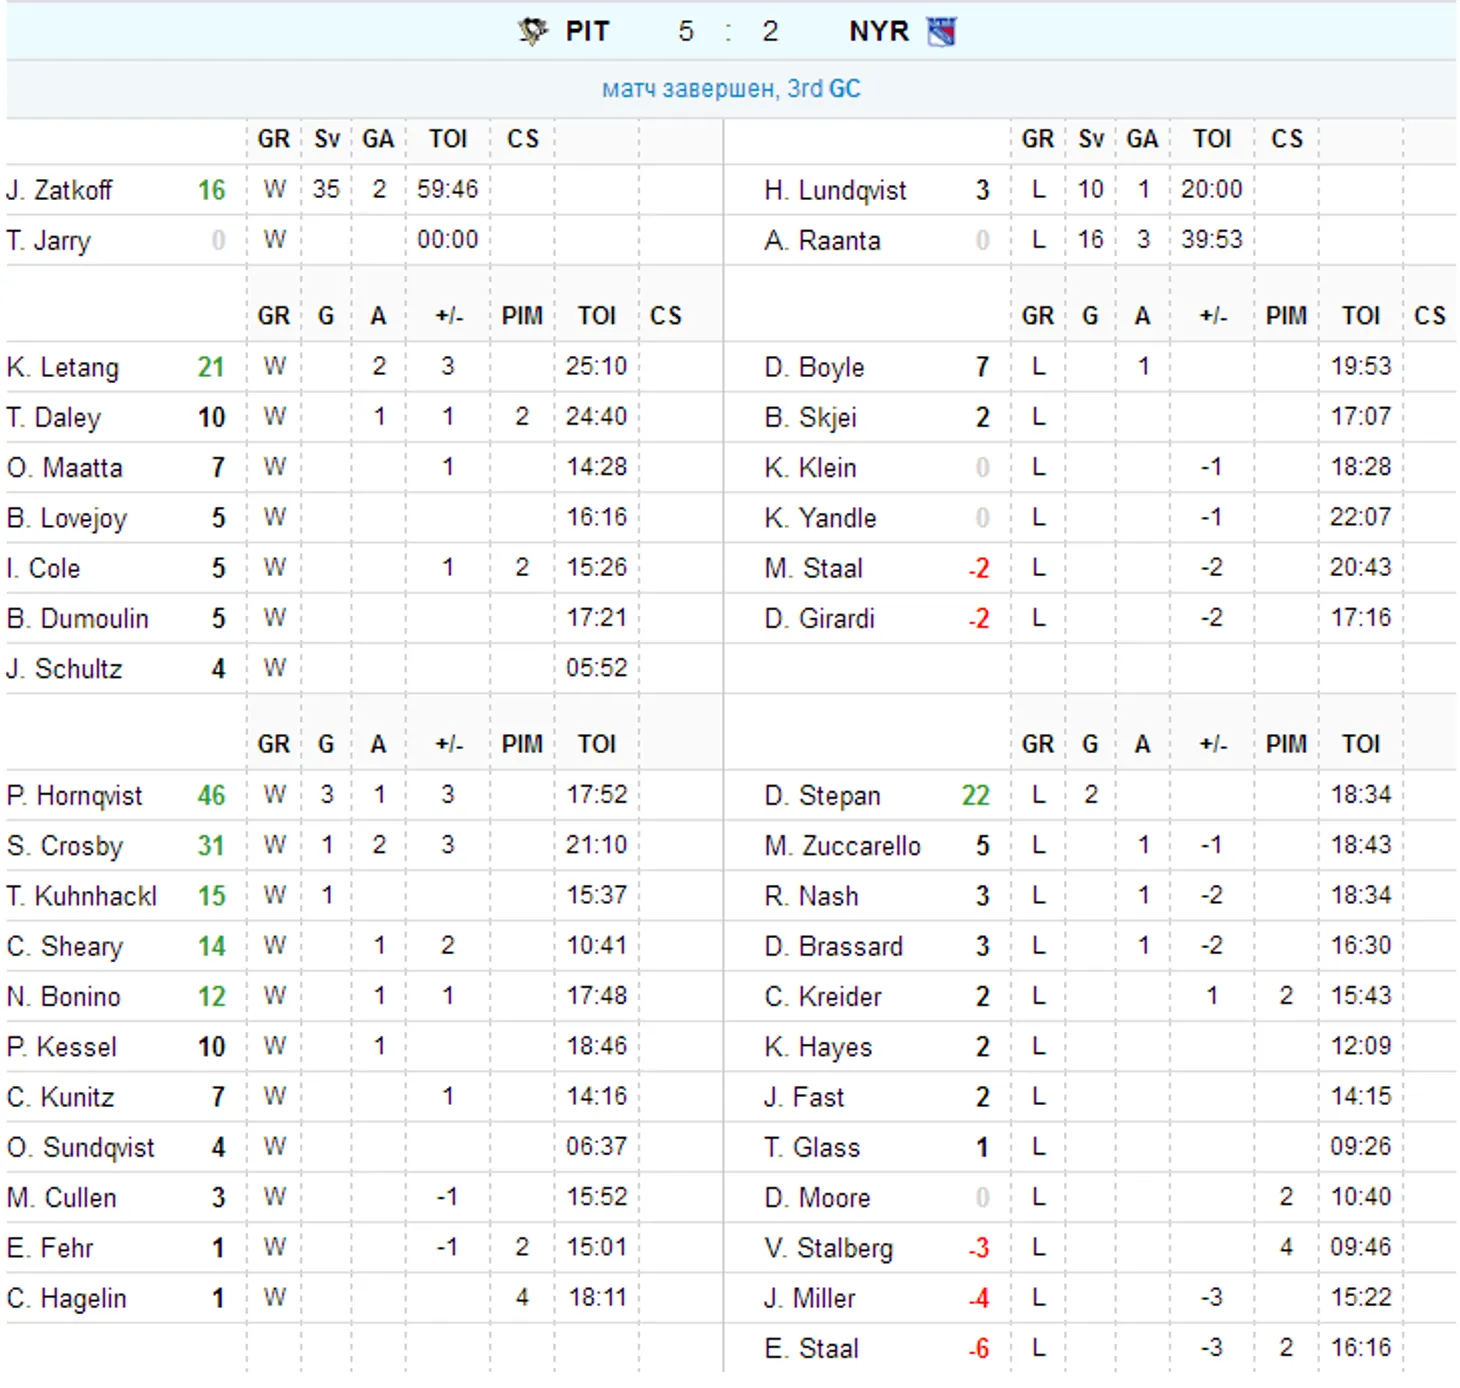Viewport: 1460px width, 1388px height.
Task: Click J. Miller's red rating of -4
Action: [x=979, y=1299]
